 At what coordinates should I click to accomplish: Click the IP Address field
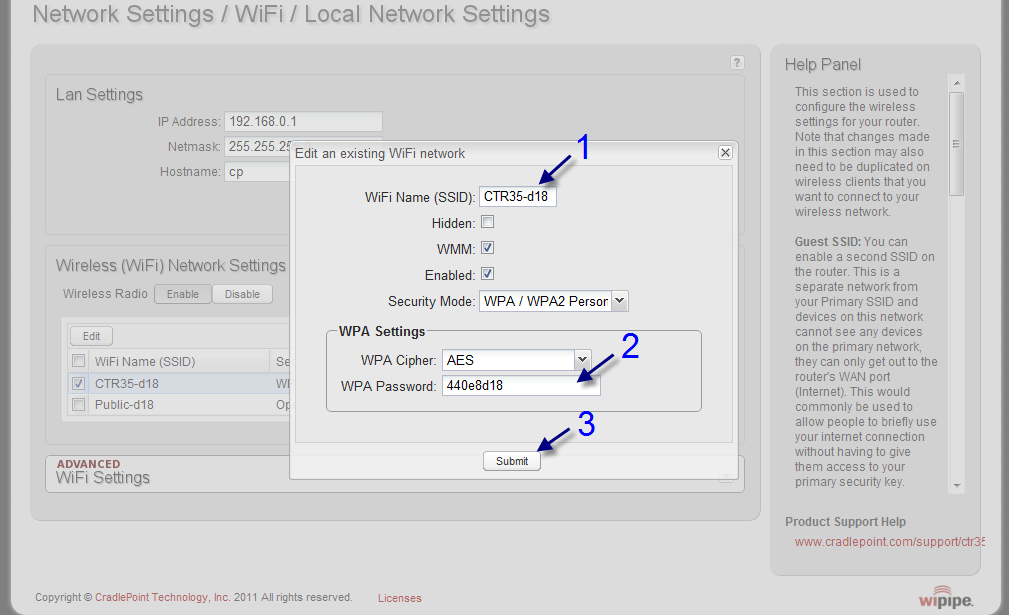tap(303, 121)
